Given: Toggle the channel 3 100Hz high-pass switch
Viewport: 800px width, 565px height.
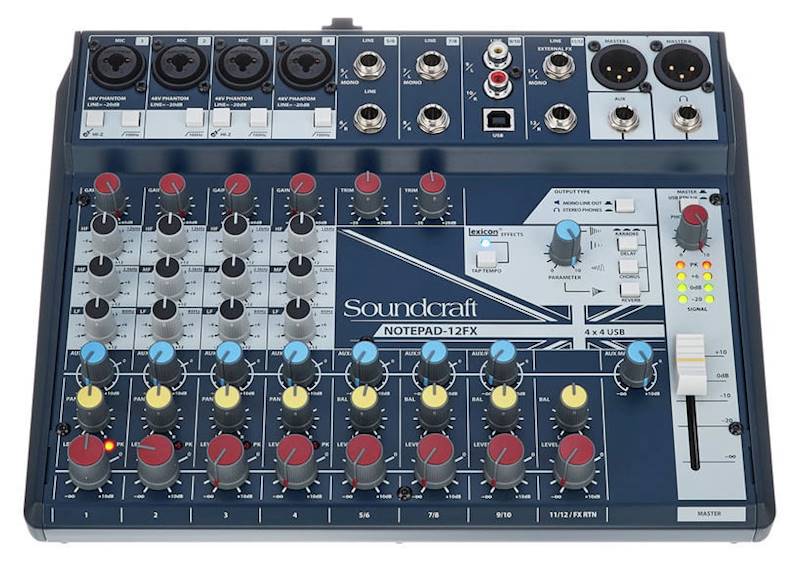Looking at the screenshot, I should [258, 118].
